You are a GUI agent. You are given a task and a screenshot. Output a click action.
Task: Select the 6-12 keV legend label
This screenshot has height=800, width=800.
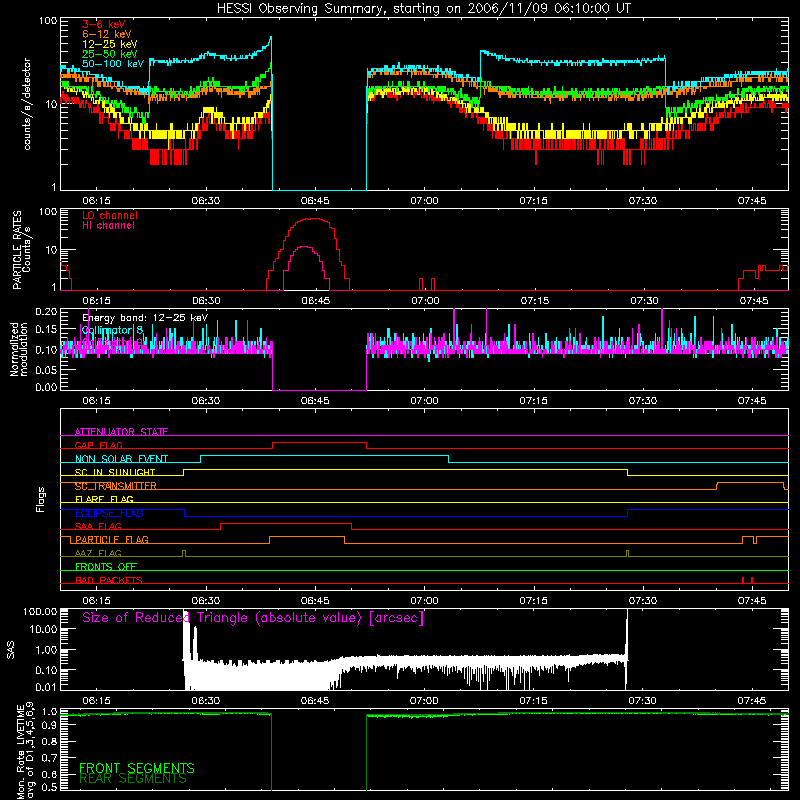(107, 34)
